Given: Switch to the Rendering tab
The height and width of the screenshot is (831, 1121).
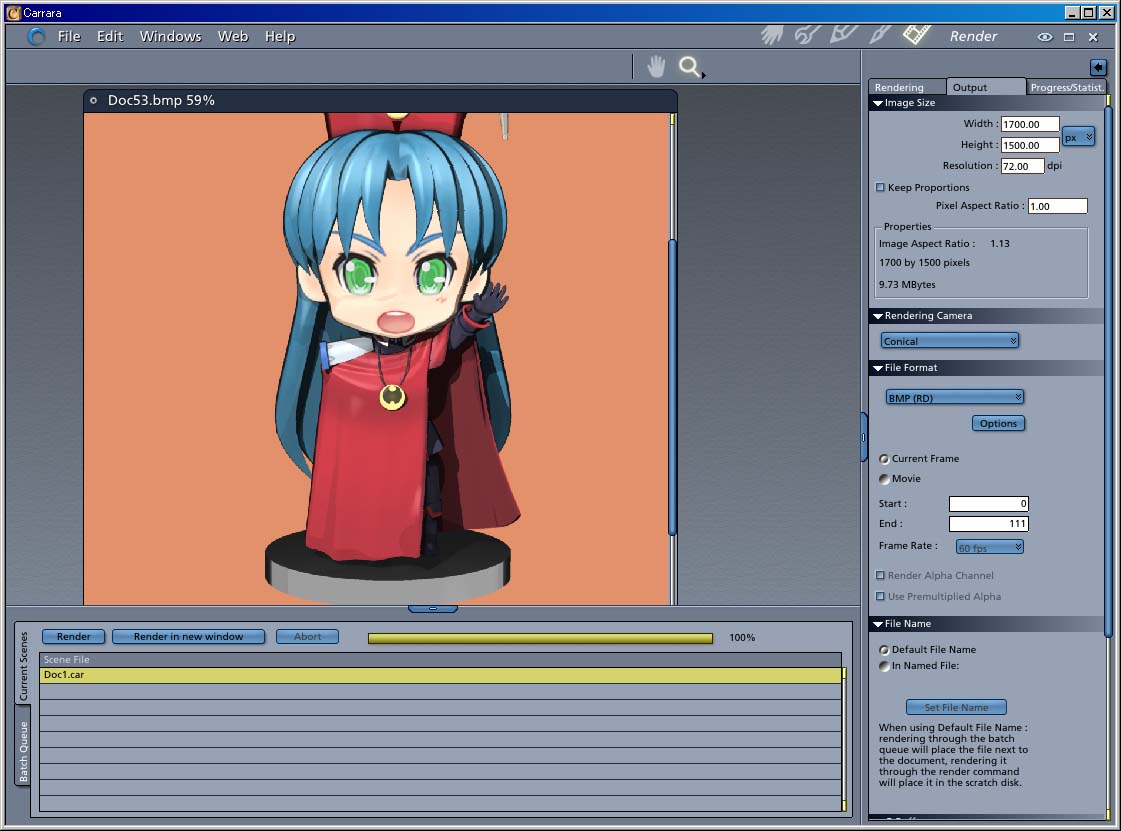Looking at the screenshot, I should tap(899, 87).
